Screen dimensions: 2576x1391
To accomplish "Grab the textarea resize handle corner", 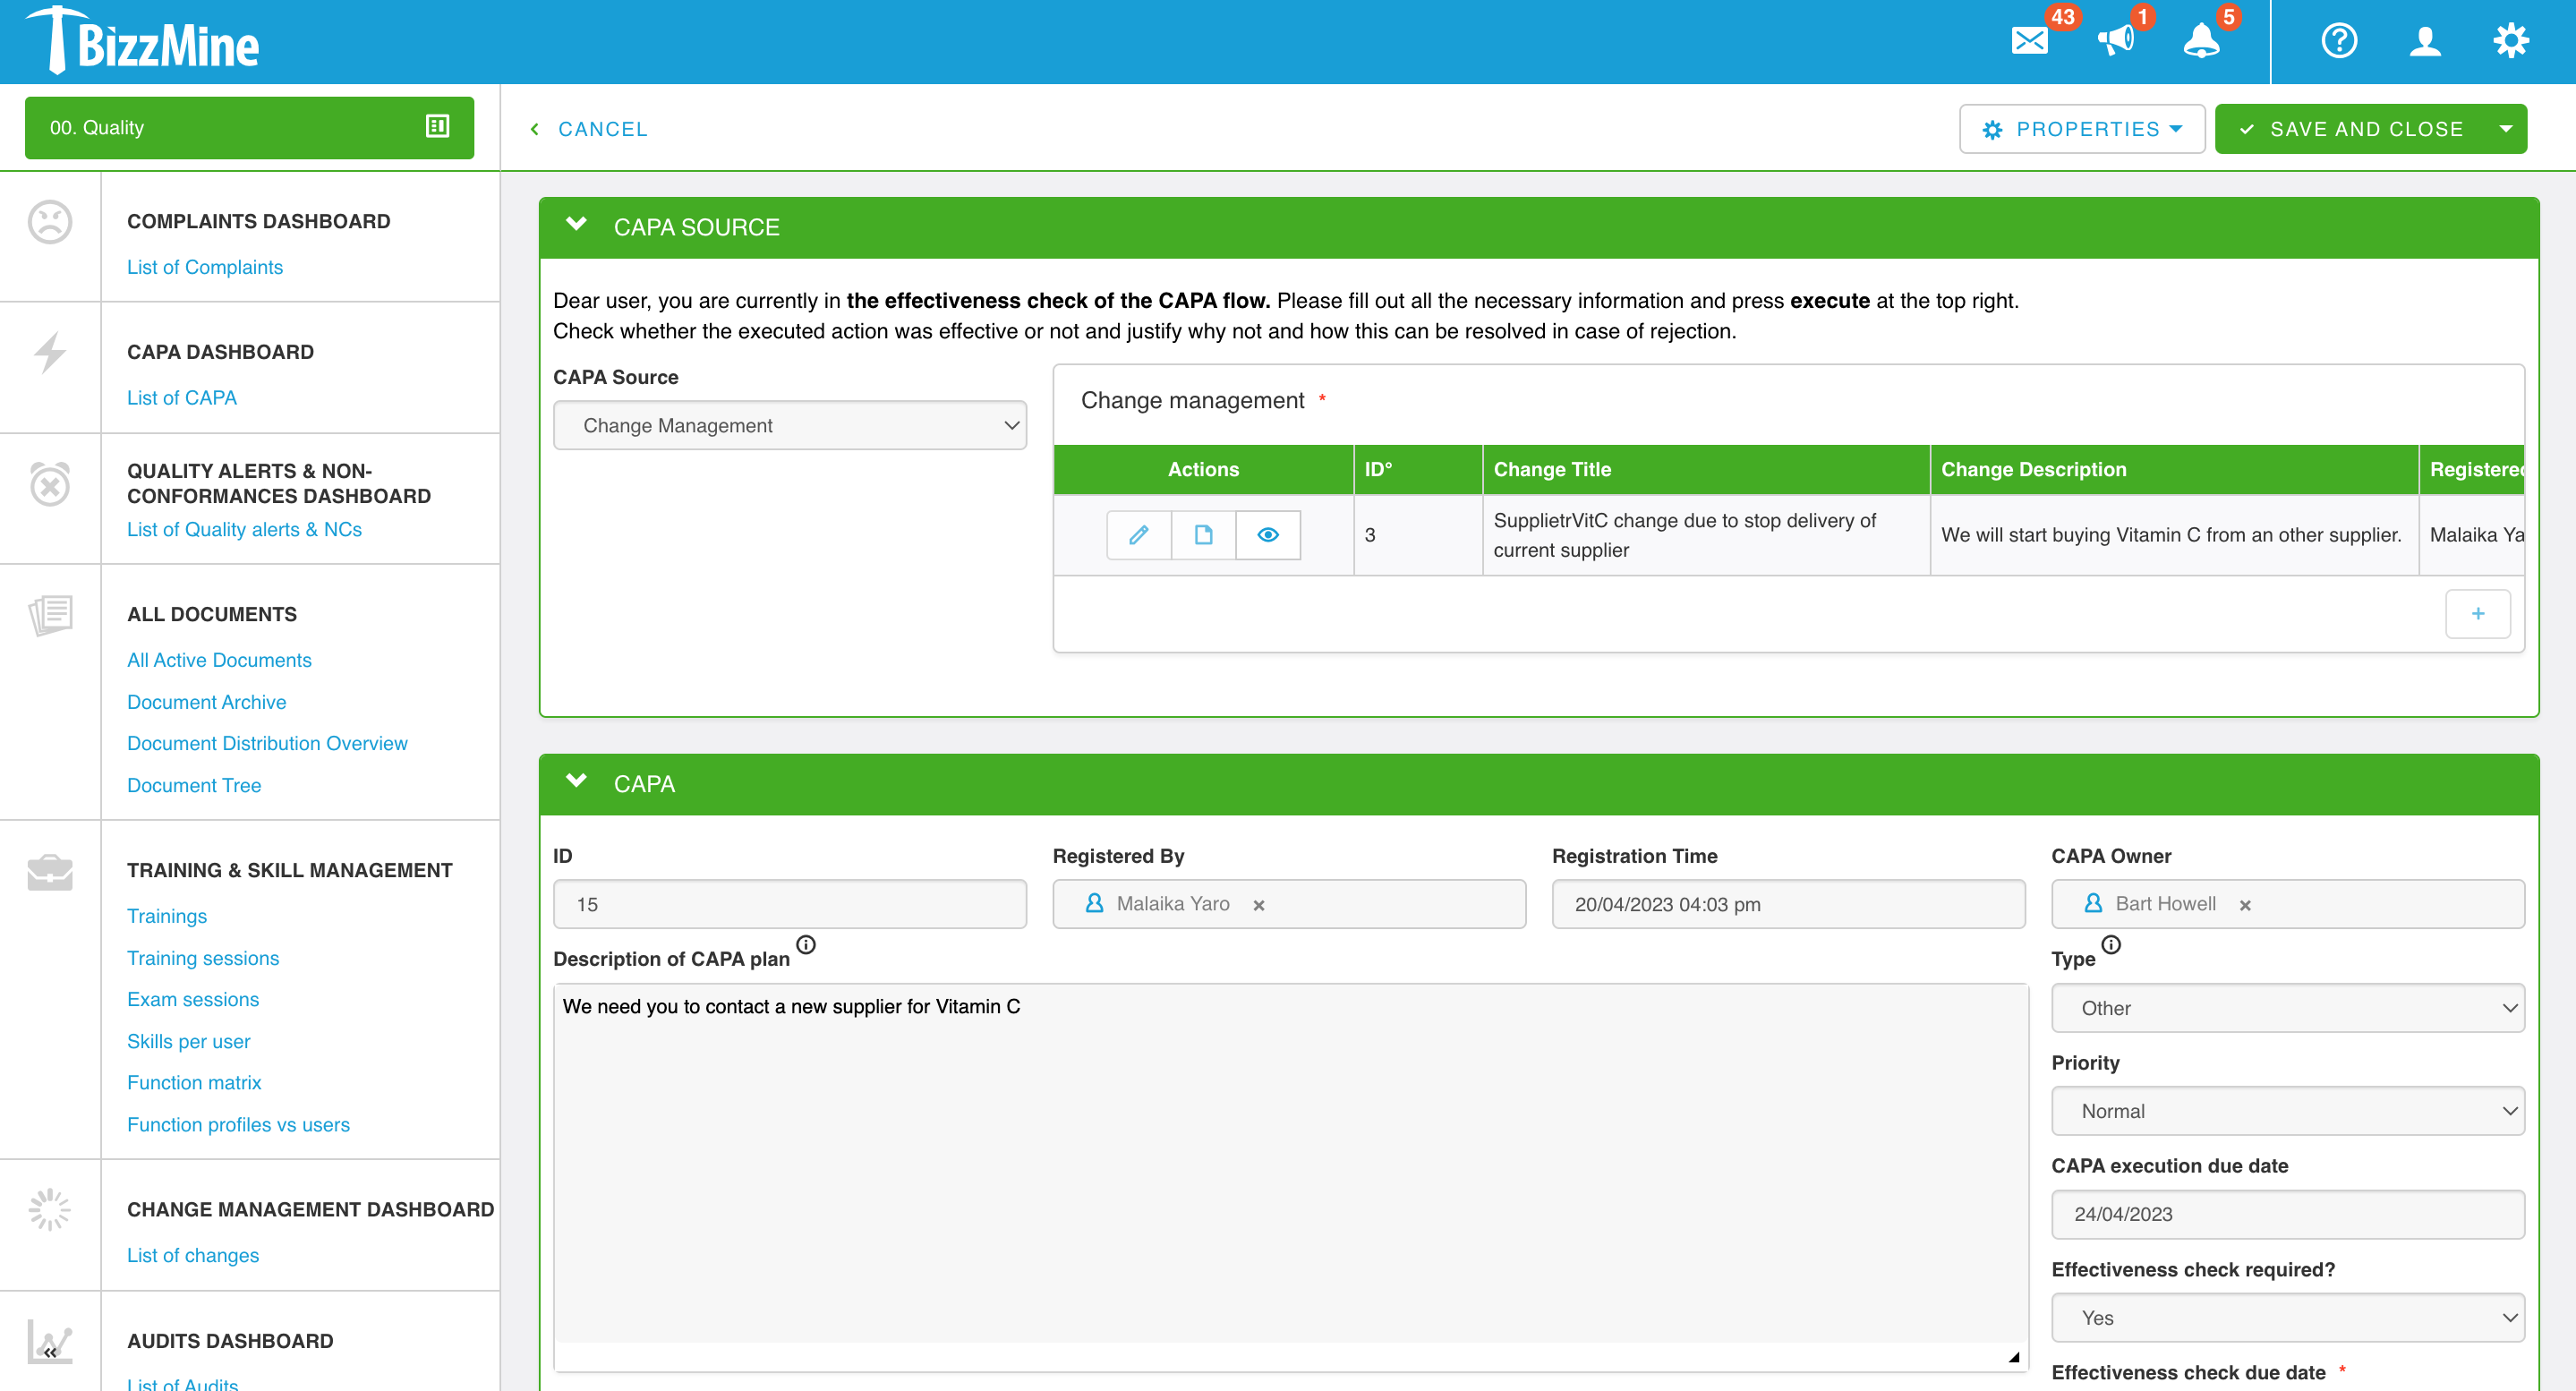I will [x=2014, y=1357].
